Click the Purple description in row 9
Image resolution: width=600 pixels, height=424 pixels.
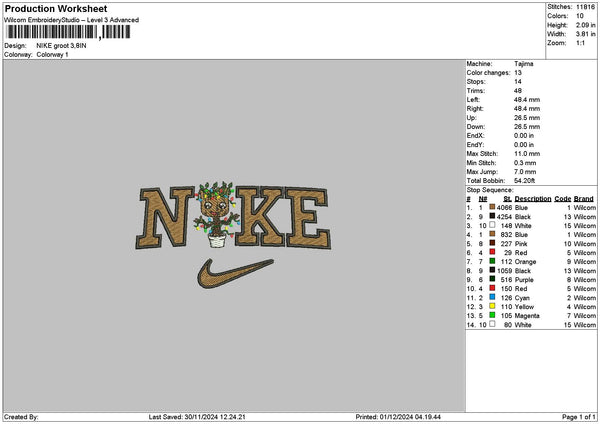[x=524, y=280]
